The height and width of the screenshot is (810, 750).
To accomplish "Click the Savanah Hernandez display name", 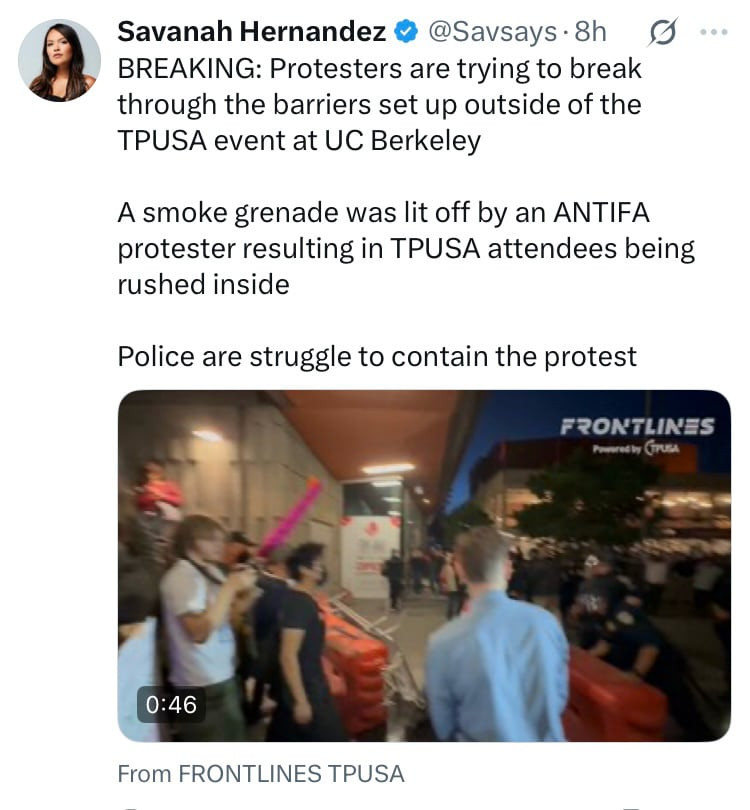I will click(x=252, y=32).
